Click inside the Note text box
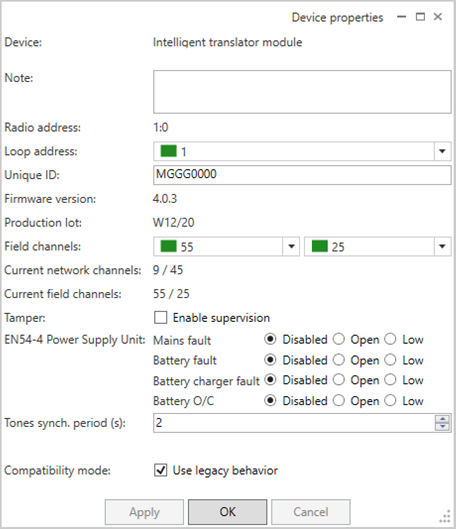 tap(302, 92)
